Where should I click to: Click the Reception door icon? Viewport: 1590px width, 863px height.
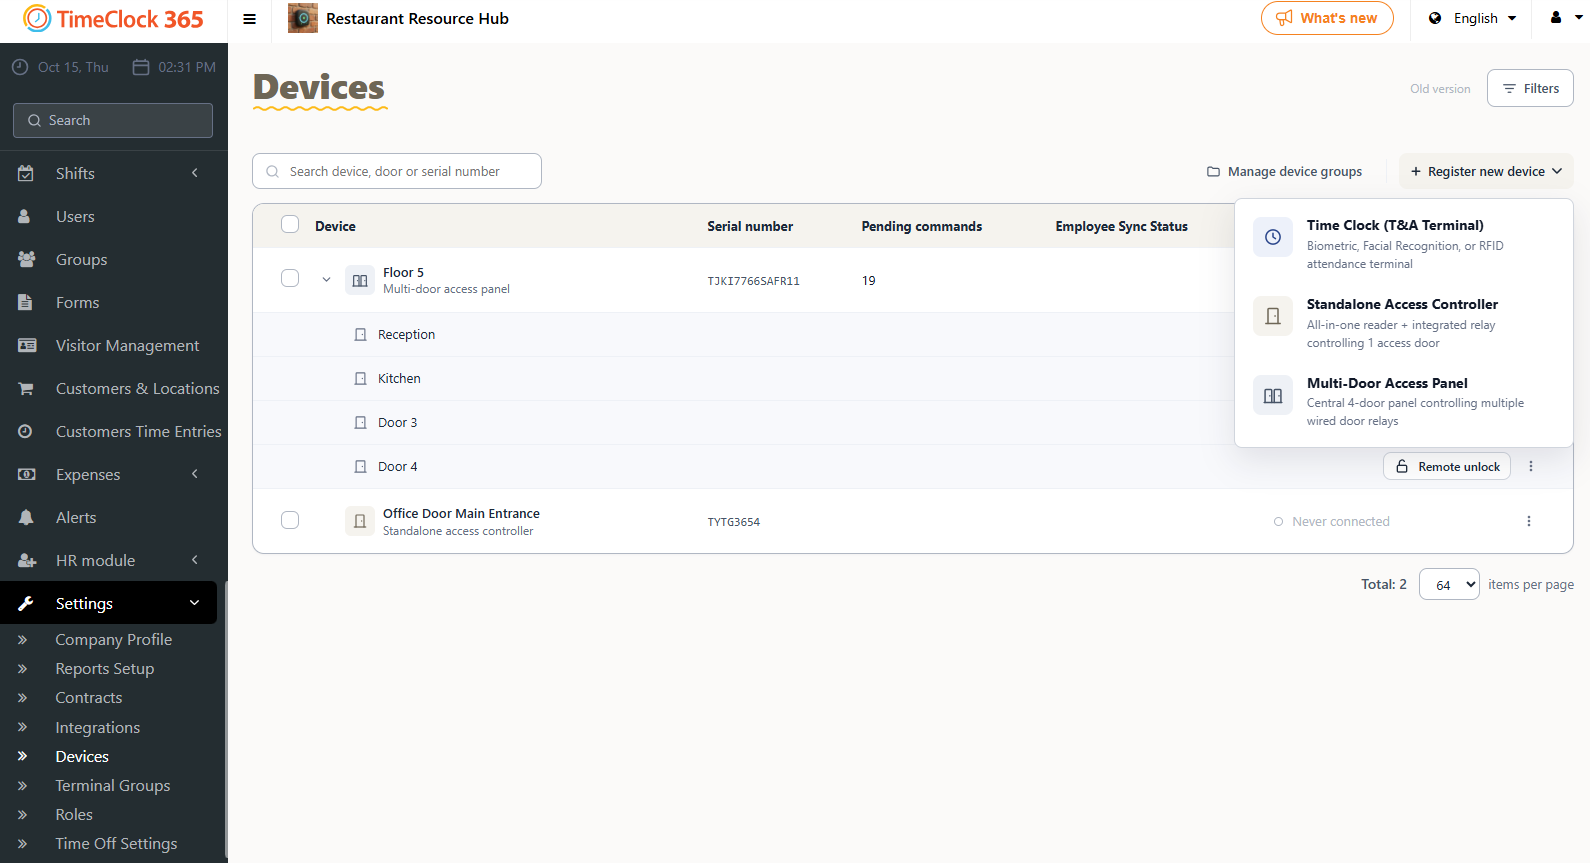pyautogui.click(x=361, y=335)
